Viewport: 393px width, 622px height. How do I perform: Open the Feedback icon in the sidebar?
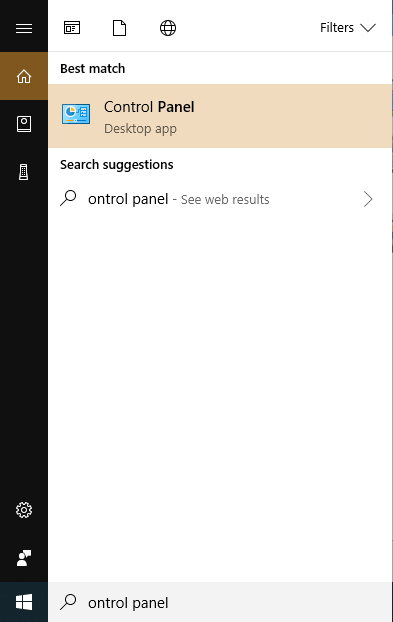pos(24,558)
